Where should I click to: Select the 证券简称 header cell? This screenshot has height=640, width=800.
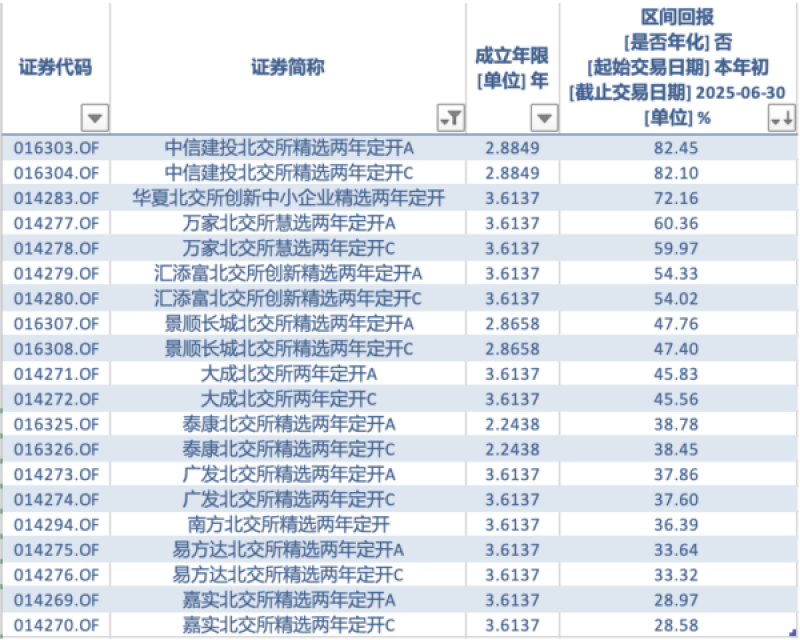pyautogui.click(x=288, y=68)
